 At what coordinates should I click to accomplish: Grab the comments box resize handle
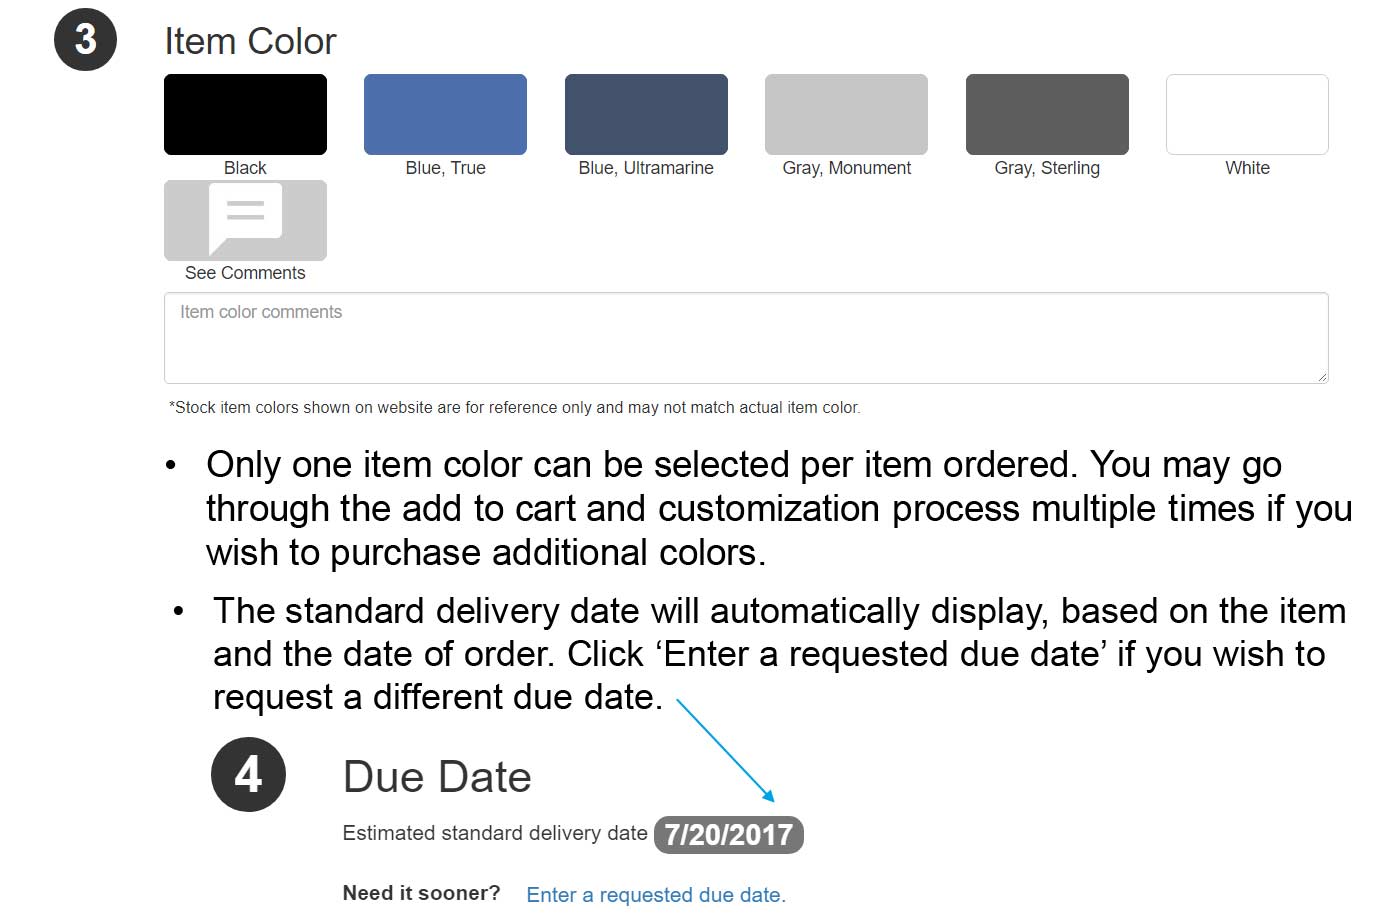click(x=1322, y=376)
